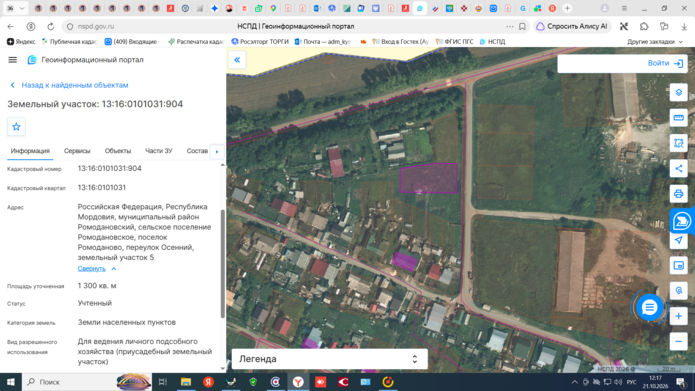
Task: Click cadastral quarter 13:16:0101031 value
Action: 102,188
